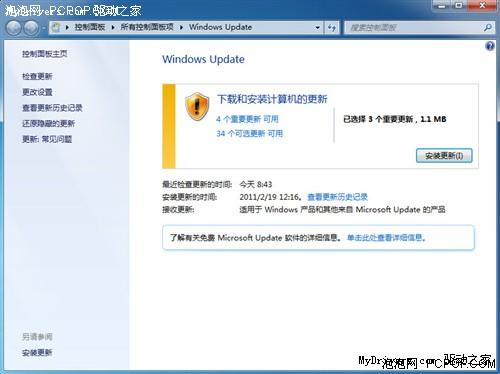Screen dimensions: 500x374
Task: Click 4 个重要更新 可用 link
Action: click(x=247, y=119)
